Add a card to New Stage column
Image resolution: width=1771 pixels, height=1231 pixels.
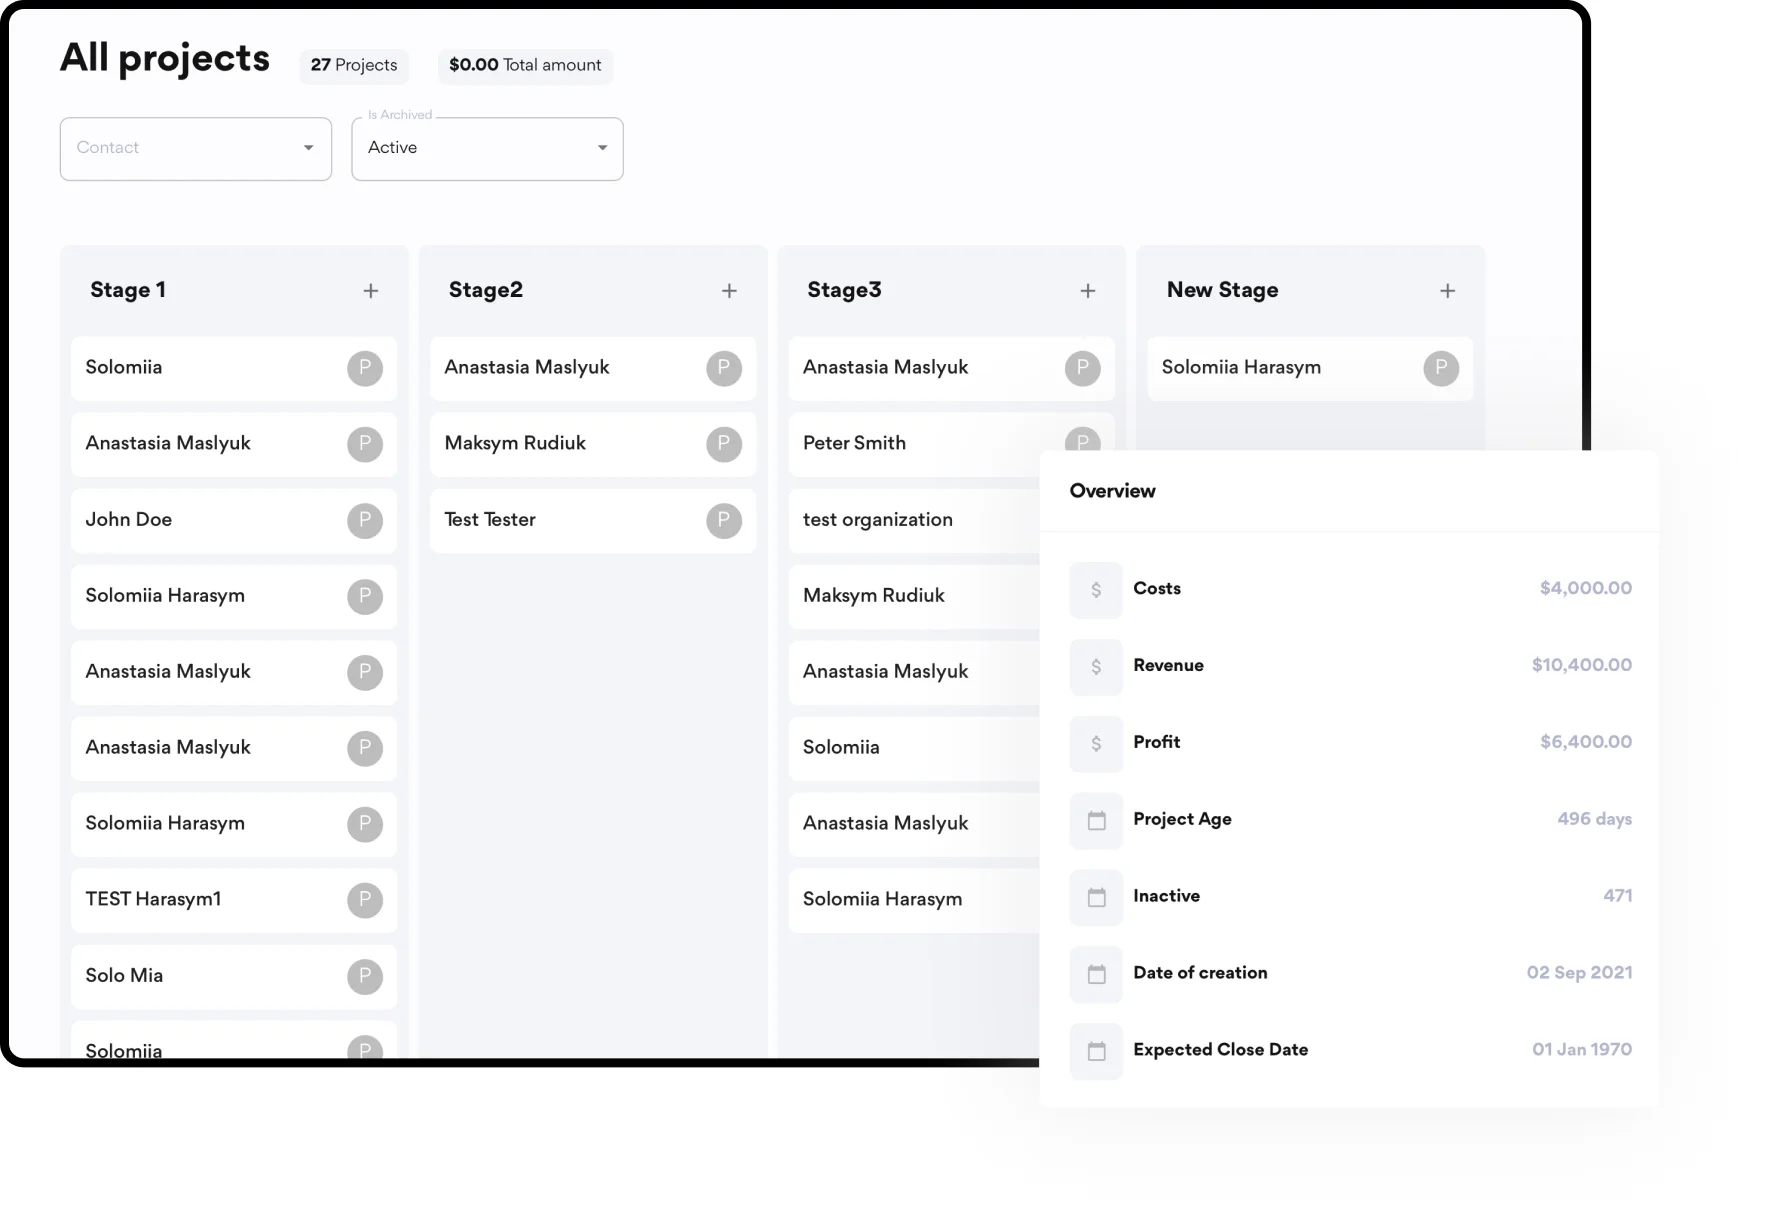pos(1447,291)
